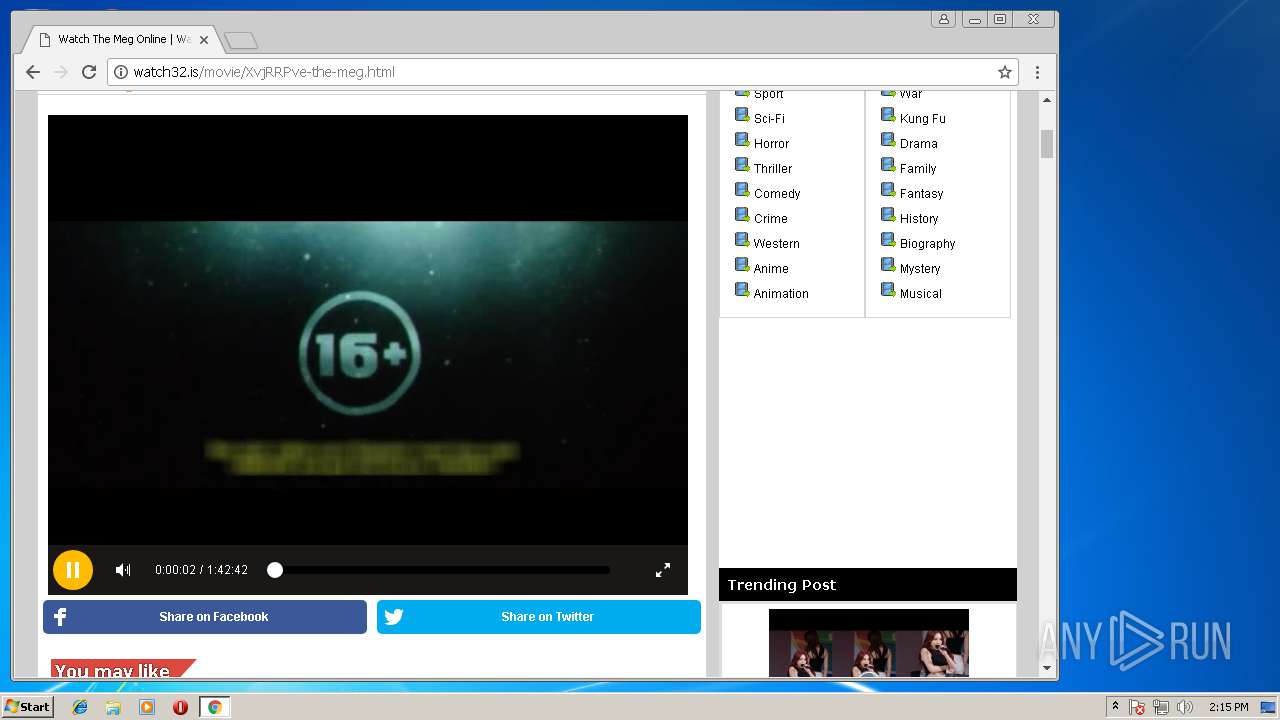The image size is (1280, 720).
Task: Click the address bar URL field
Action: pyautogui.click(x=563, y=72)
